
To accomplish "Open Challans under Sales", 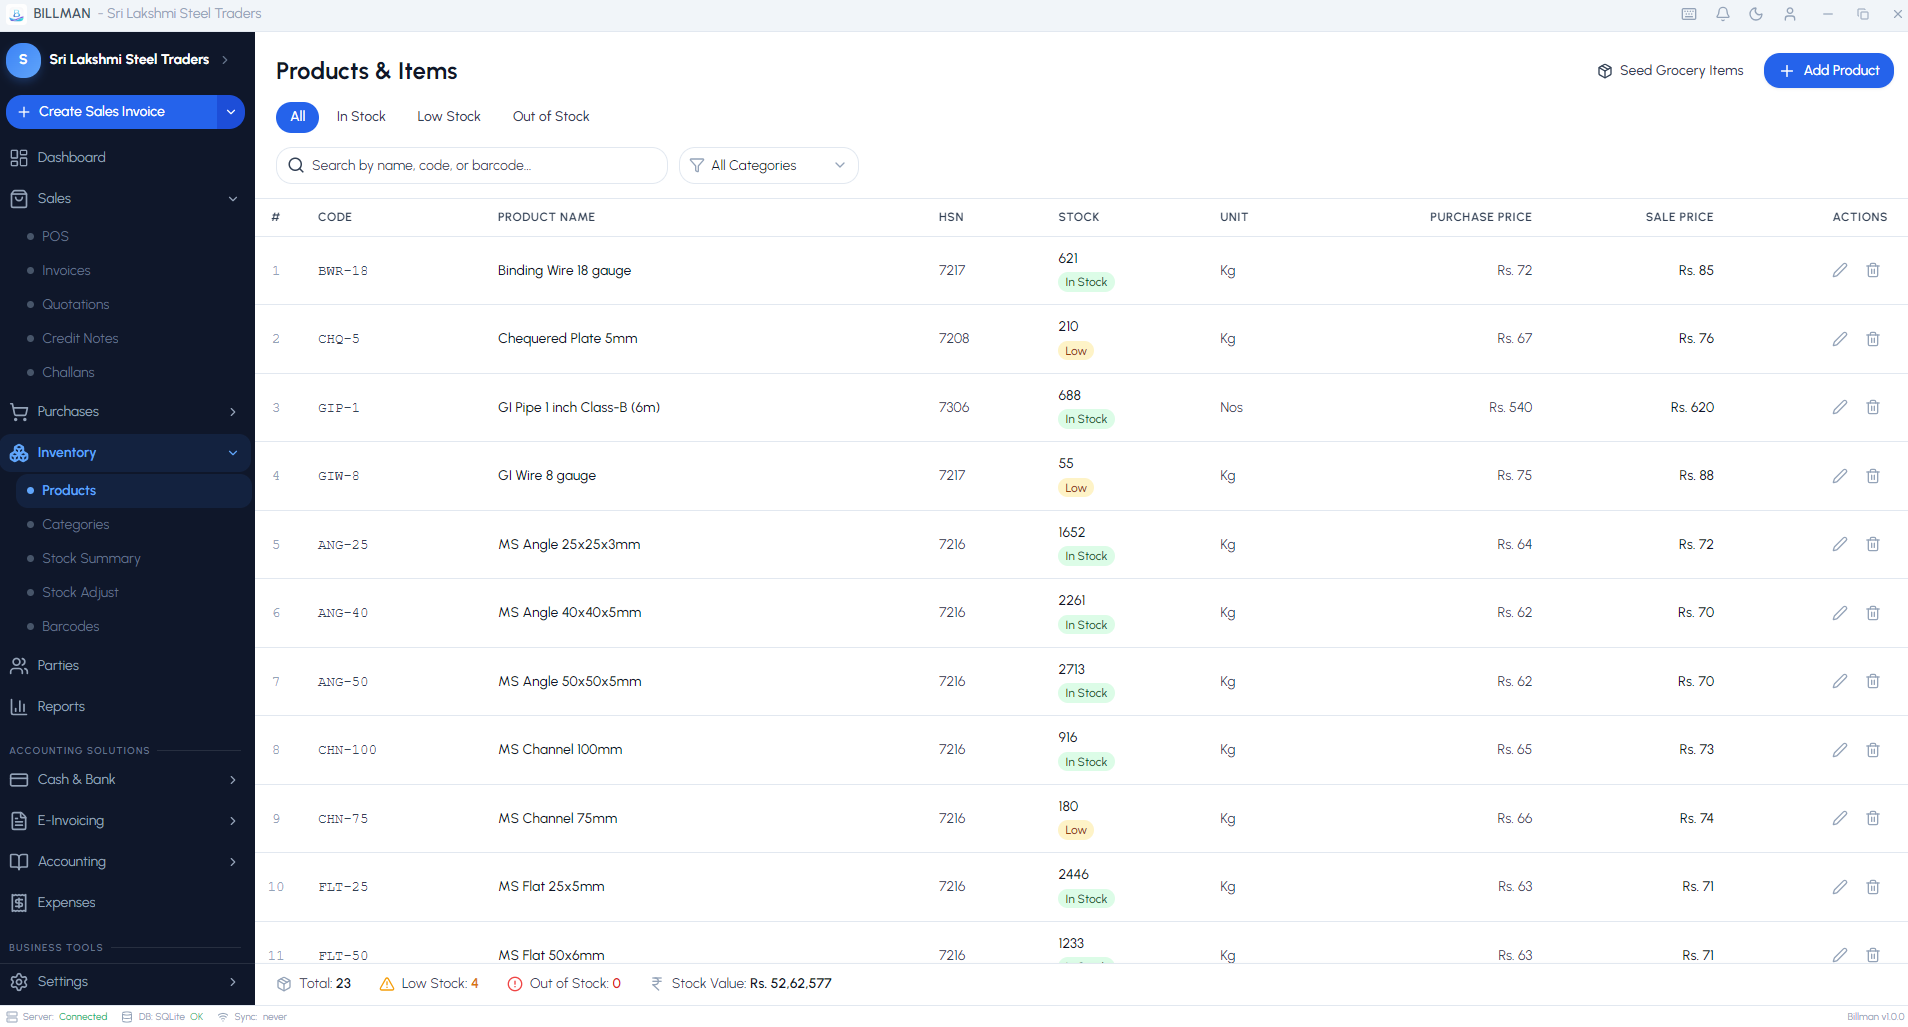I will (134, 372).
